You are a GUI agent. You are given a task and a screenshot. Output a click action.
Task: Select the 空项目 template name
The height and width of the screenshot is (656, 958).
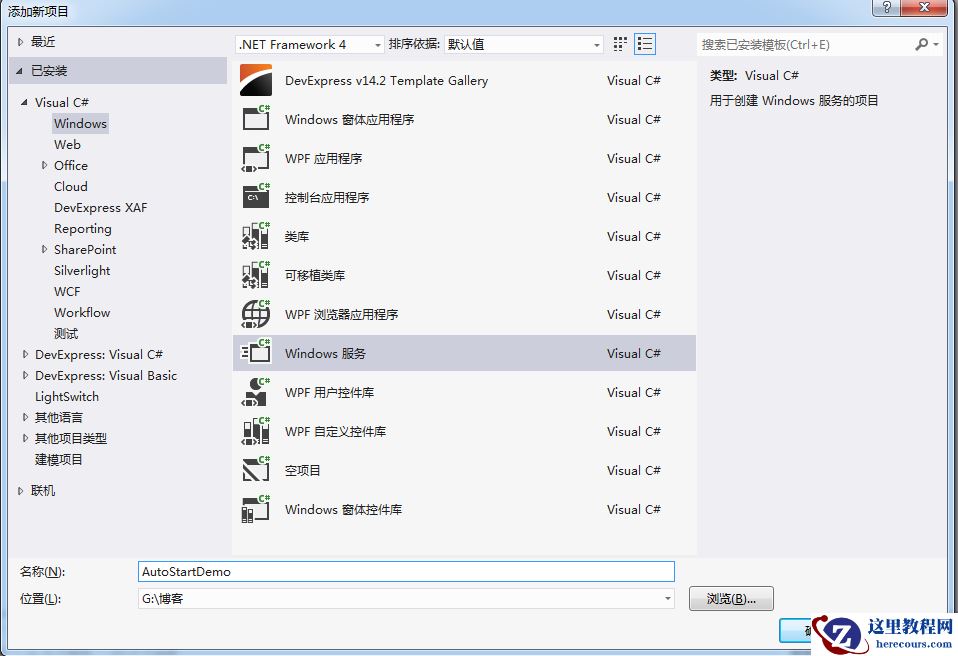click(302, 470)
